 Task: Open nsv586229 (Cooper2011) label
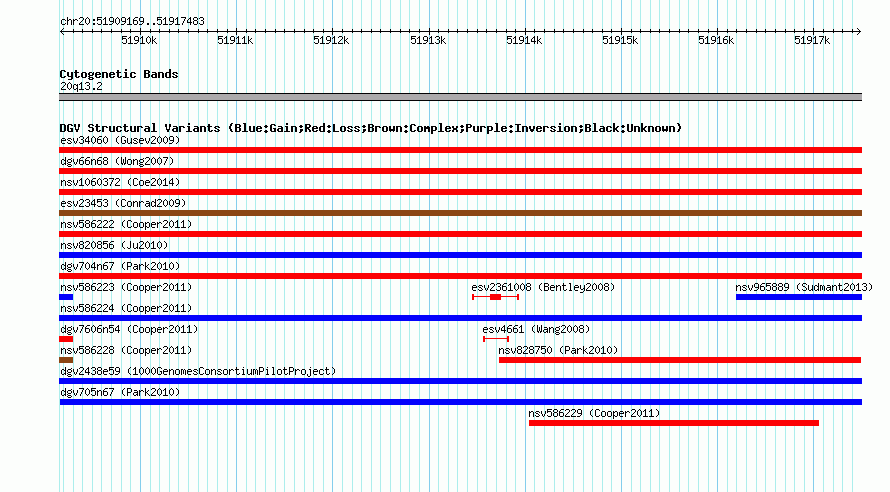[x=594, y=413]
